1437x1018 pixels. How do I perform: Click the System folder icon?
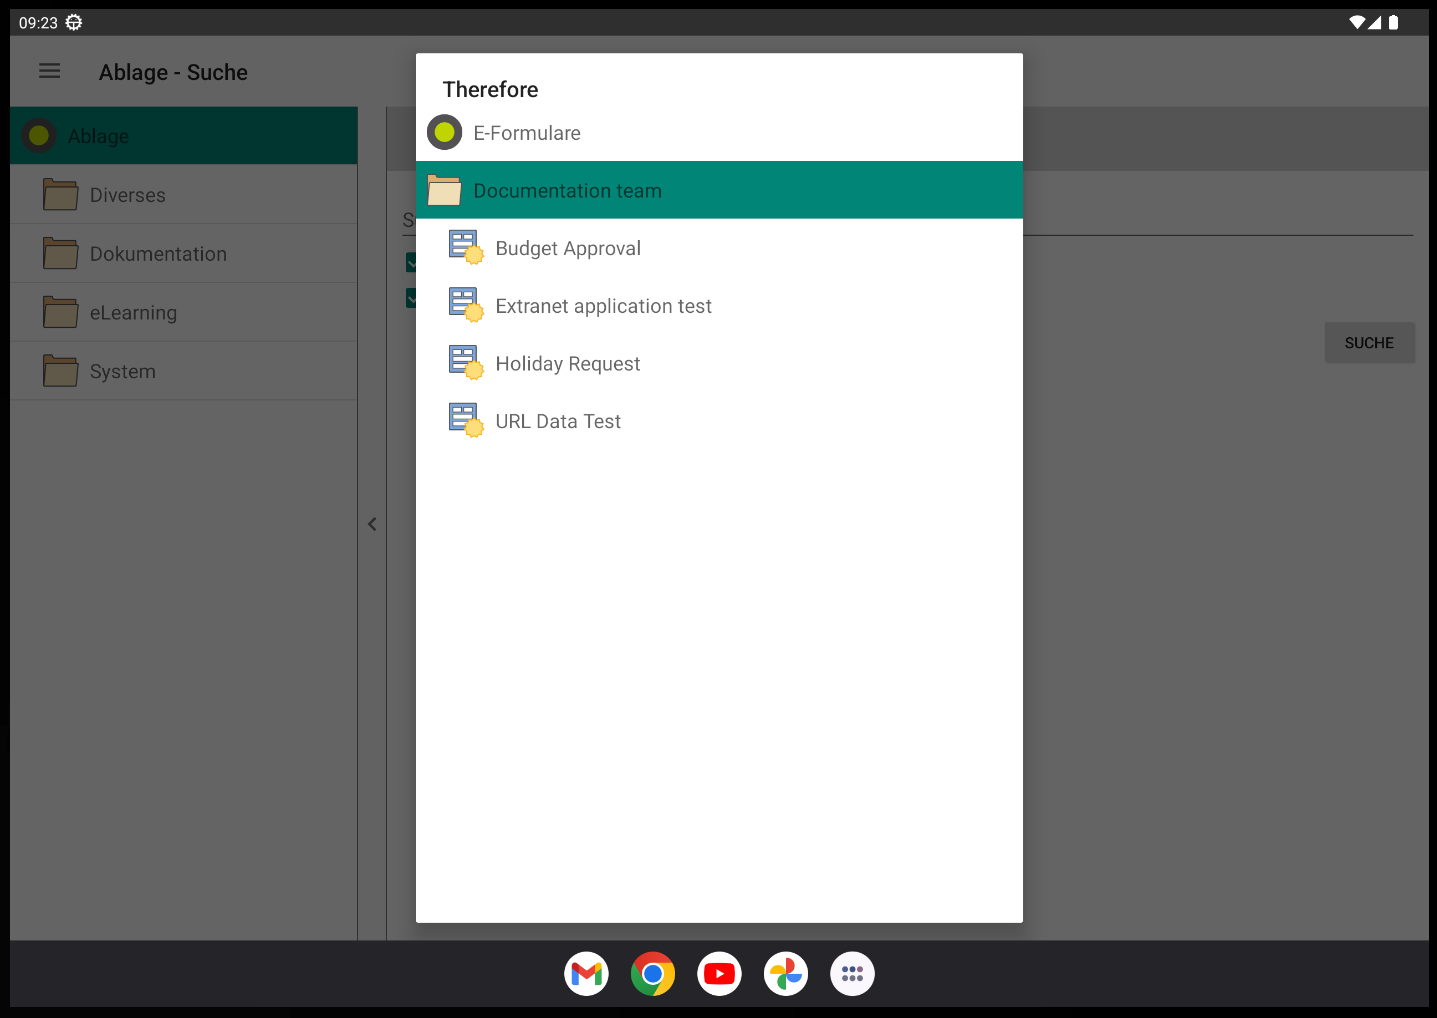61,371
